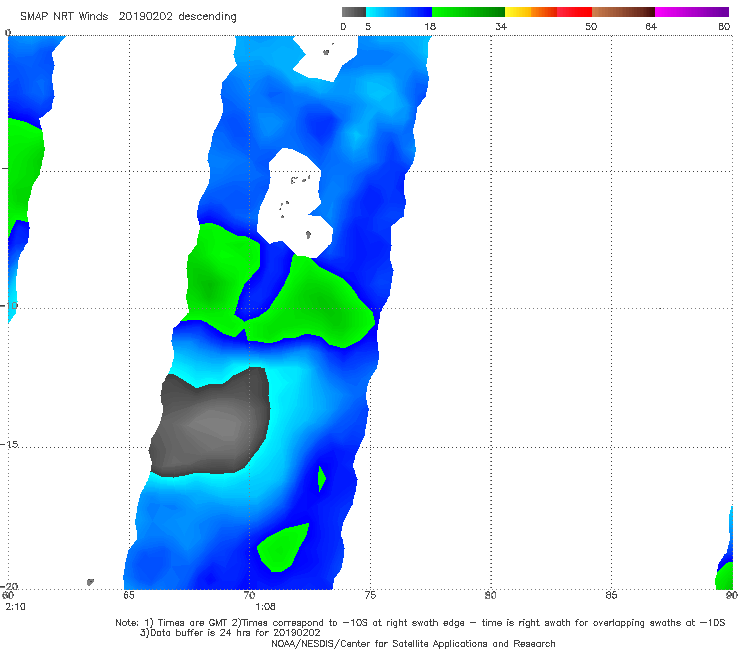Screen dimensions: 740x650
Task: Click the white island gap near 5S 72E
Action: point(295,205)
